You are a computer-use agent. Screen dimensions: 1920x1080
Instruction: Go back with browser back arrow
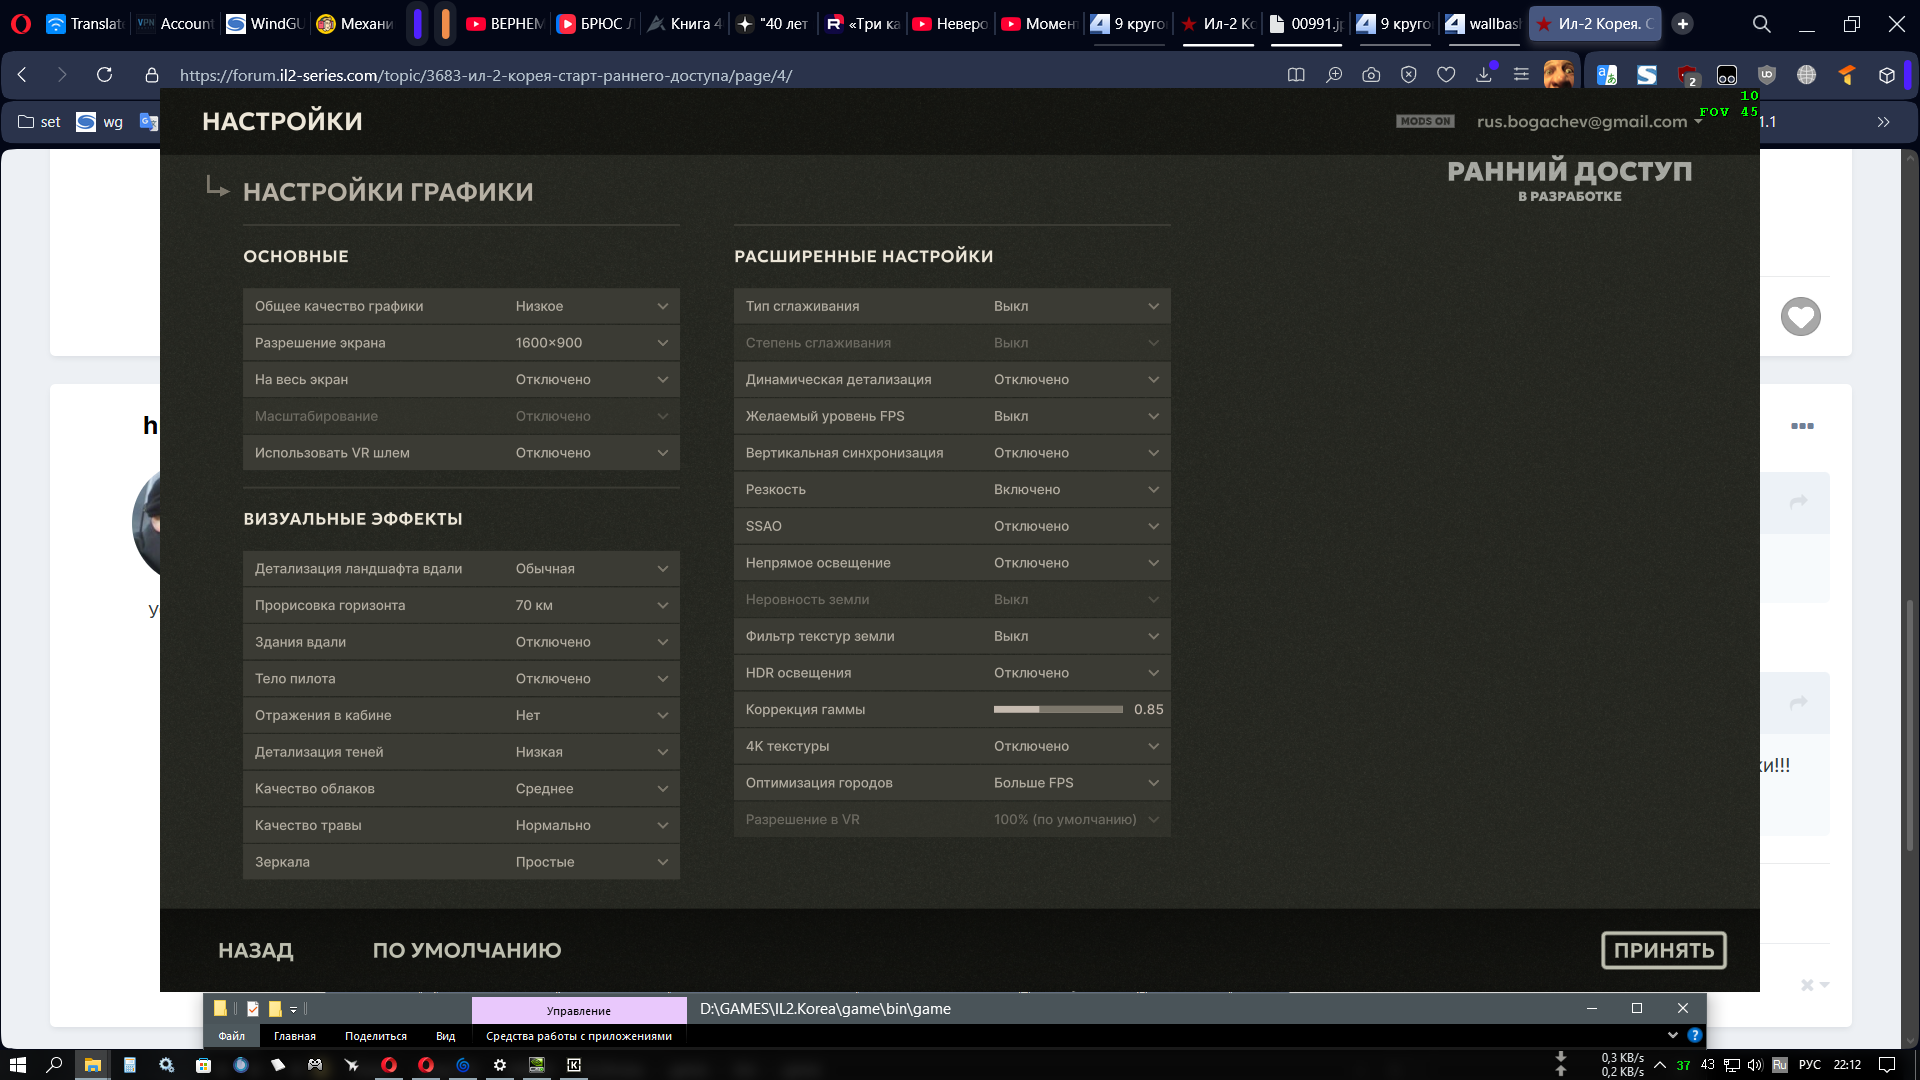tap(22, 75)
